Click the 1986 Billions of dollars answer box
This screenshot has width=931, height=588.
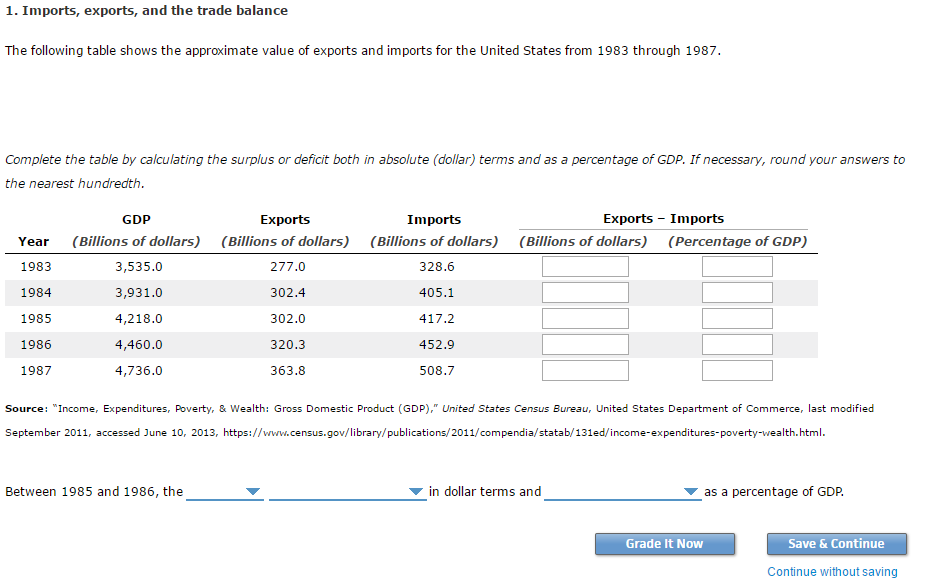click(585, 344)
